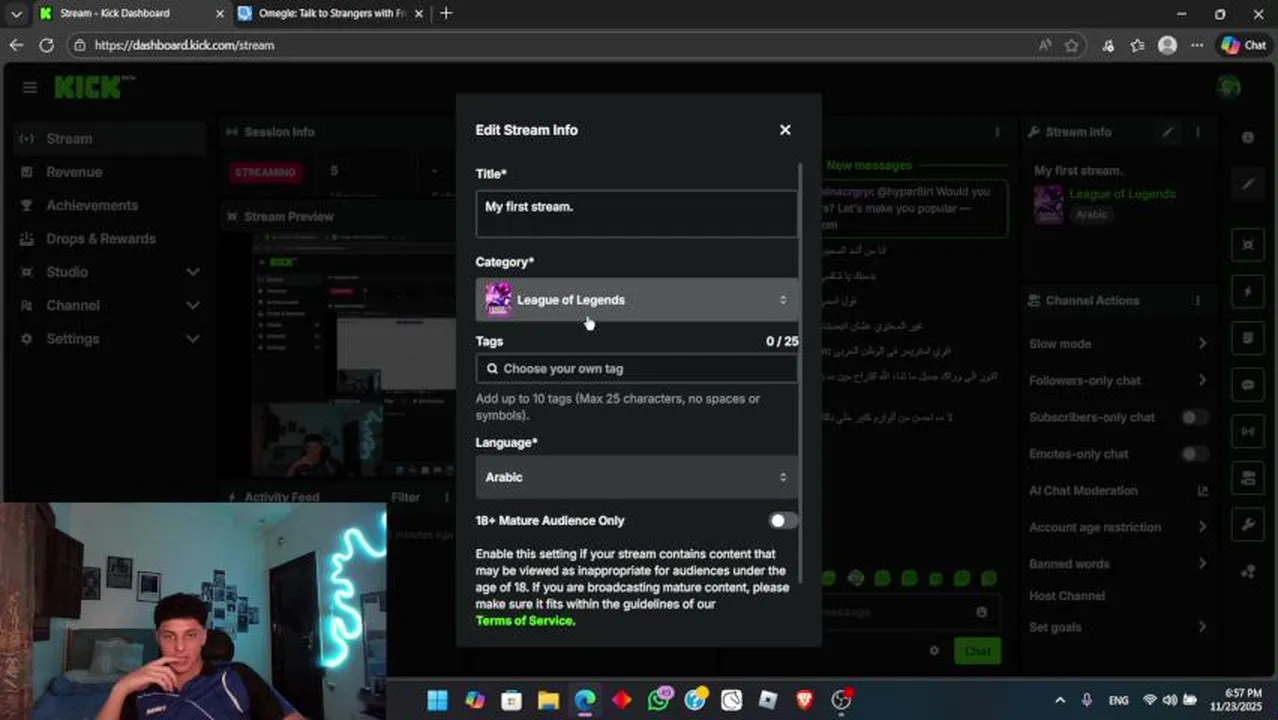Click the Title field containing My first stream
Screen dimensions: 1278x720
[x=637, y=213]
